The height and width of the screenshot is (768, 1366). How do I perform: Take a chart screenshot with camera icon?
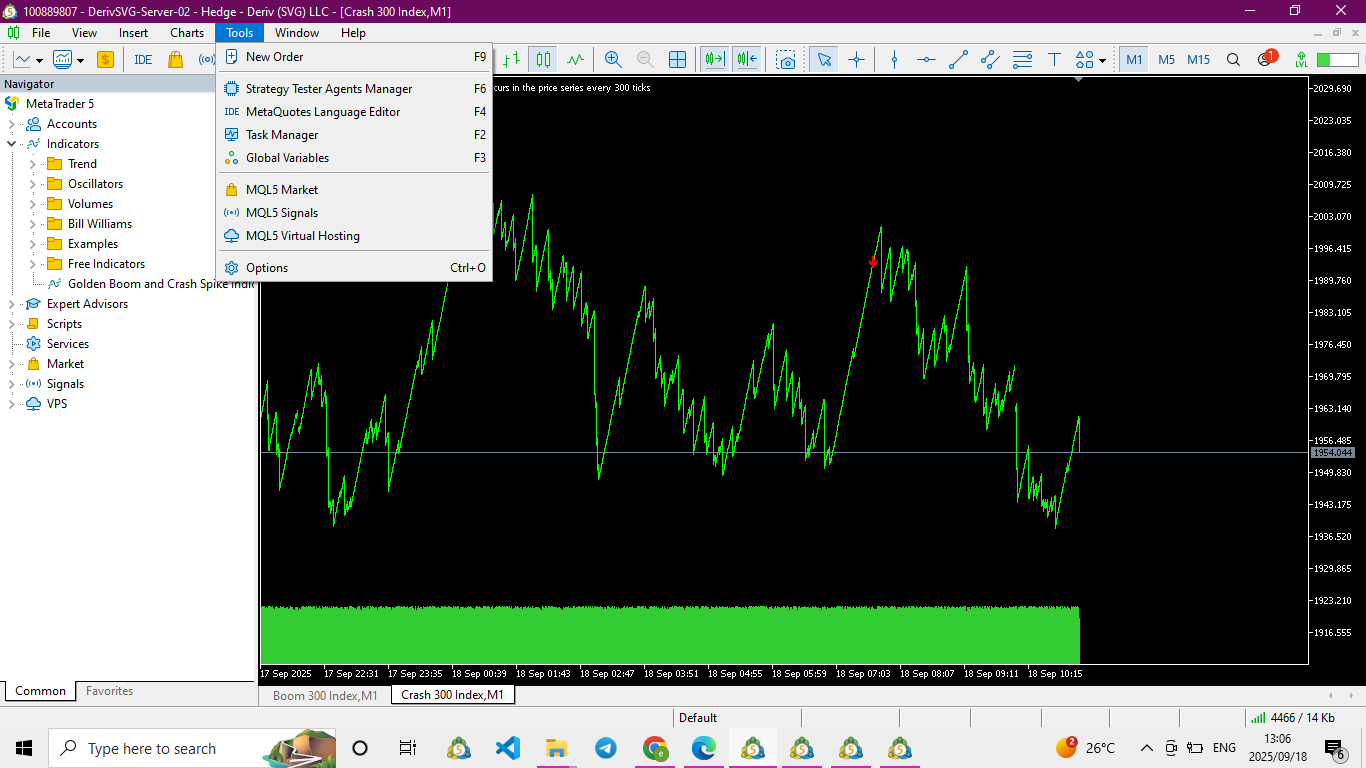click(x=787, y=60)
